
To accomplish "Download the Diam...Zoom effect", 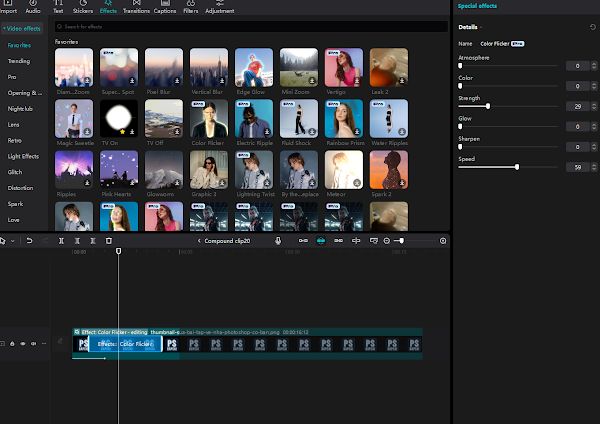I will [x=87, y=81].
